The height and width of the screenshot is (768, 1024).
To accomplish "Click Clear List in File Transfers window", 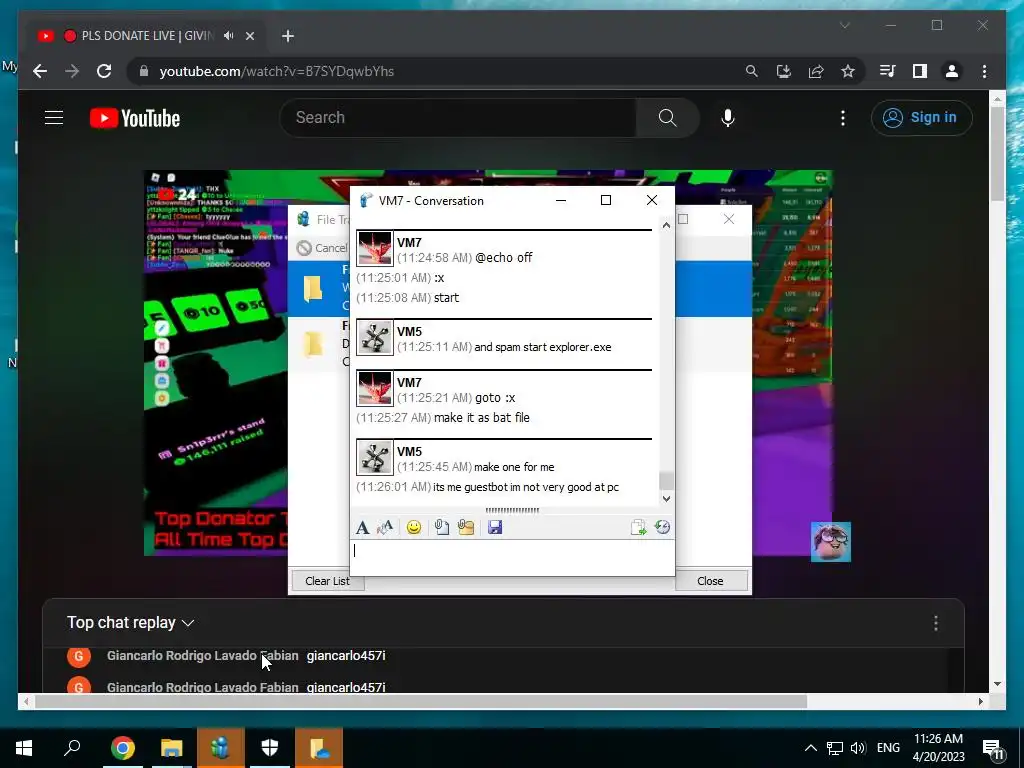I will [x=327, y=581].
